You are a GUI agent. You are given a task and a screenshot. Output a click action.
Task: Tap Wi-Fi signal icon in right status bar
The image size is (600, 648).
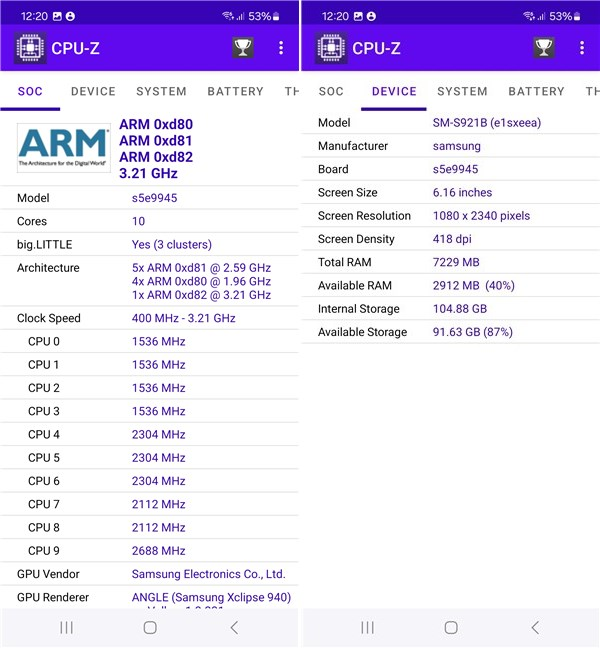(x=528, y=16)
